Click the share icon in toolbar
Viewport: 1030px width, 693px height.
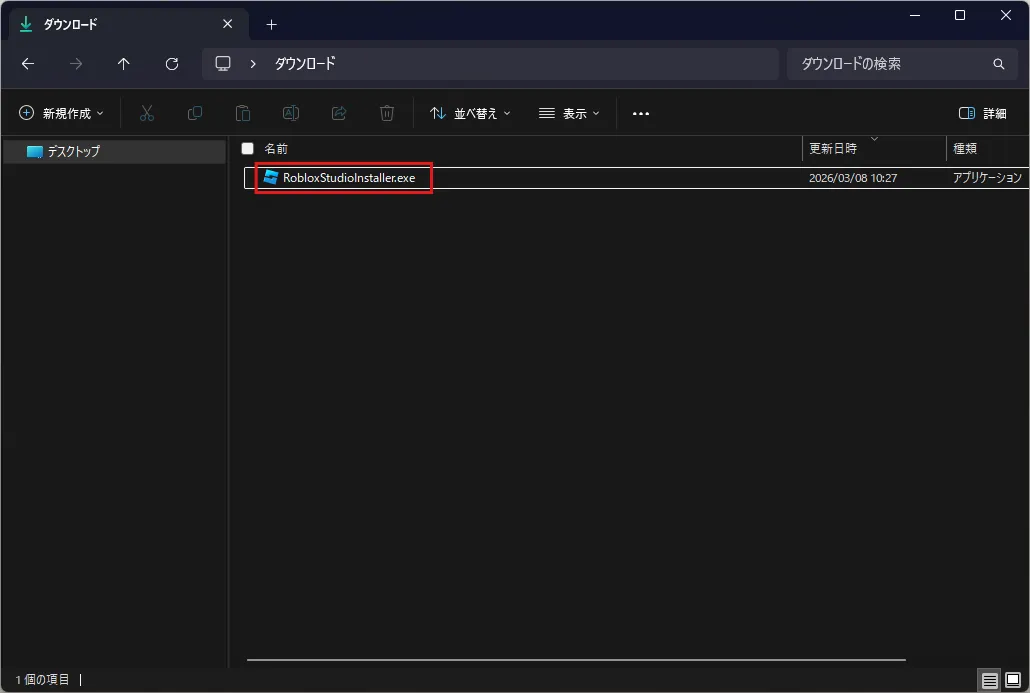coord(339,113)
